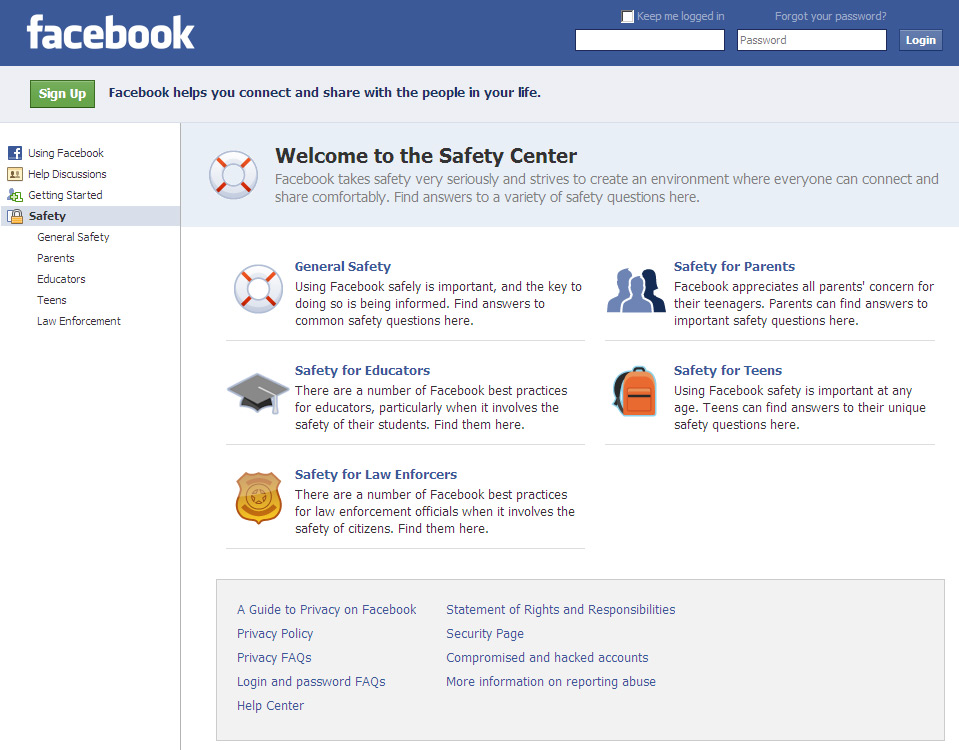Viewport: 959px width, 750px height.
Task: Enable the Keep me logged in checkbox
Action: [x=628, y=16]
